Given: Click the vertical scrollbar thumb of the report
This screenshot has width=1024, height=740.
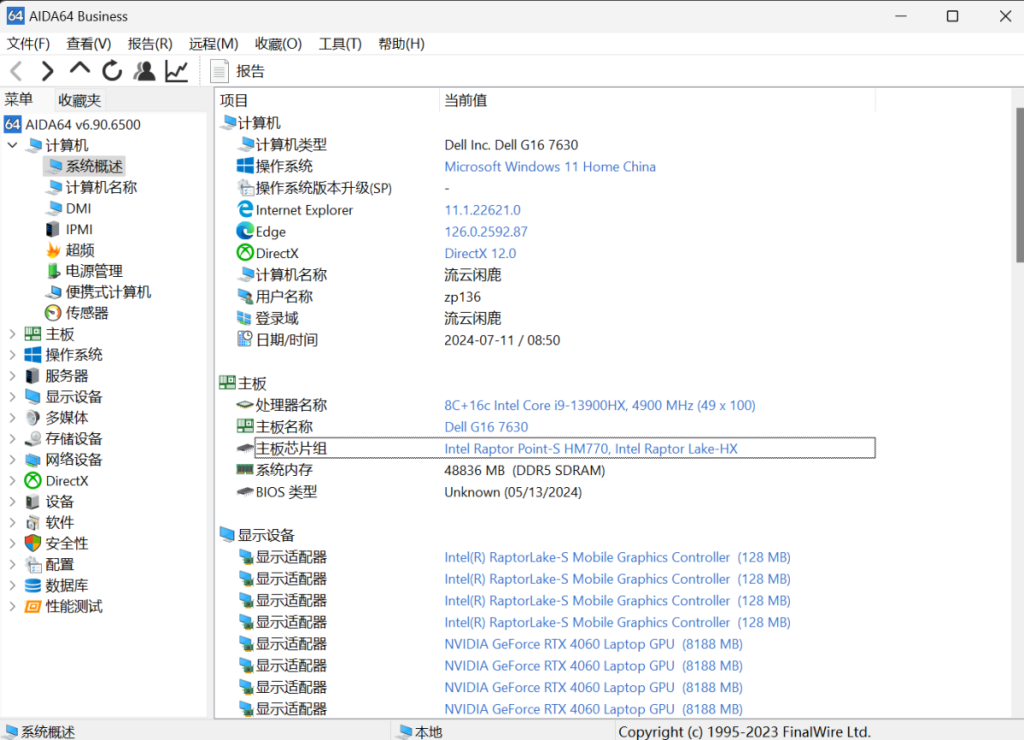Looking at the screenshot, I should pos(1019,186).
